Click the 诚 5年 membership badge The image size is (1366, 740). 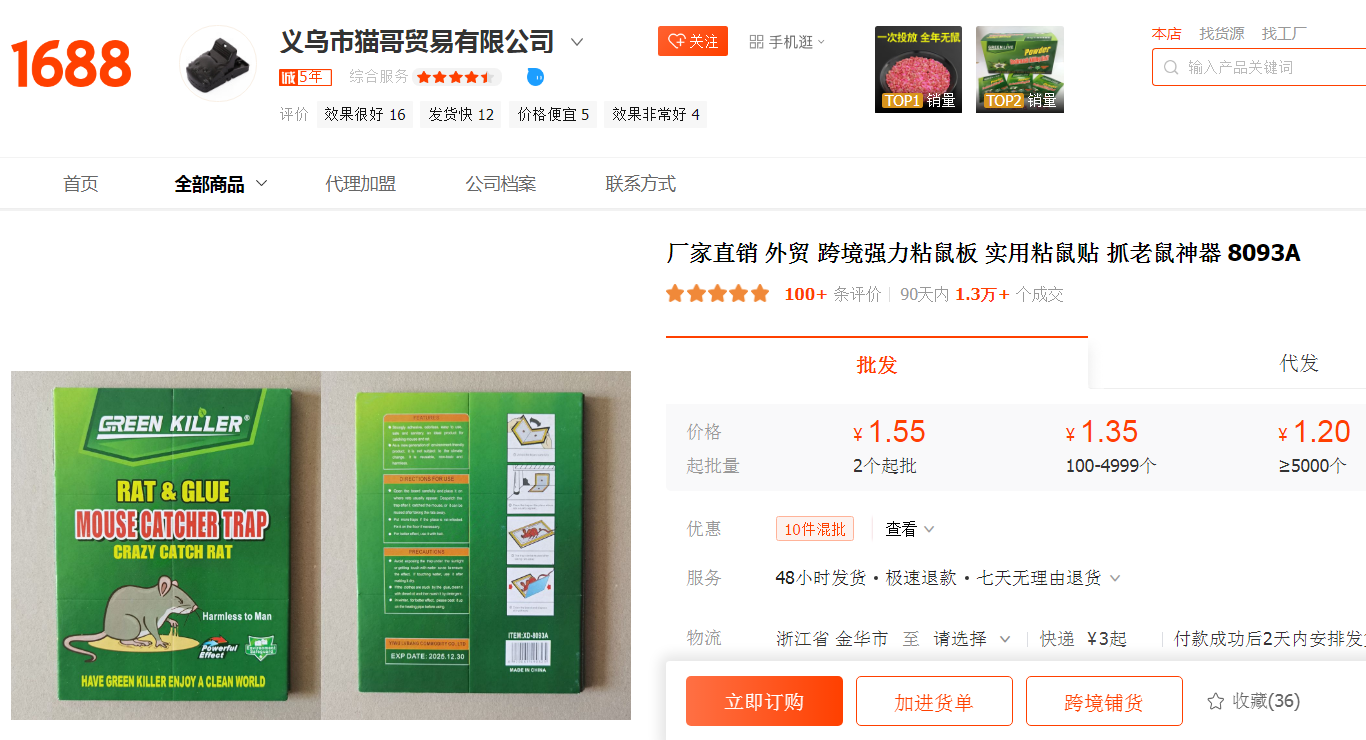[x=304, y=77]
